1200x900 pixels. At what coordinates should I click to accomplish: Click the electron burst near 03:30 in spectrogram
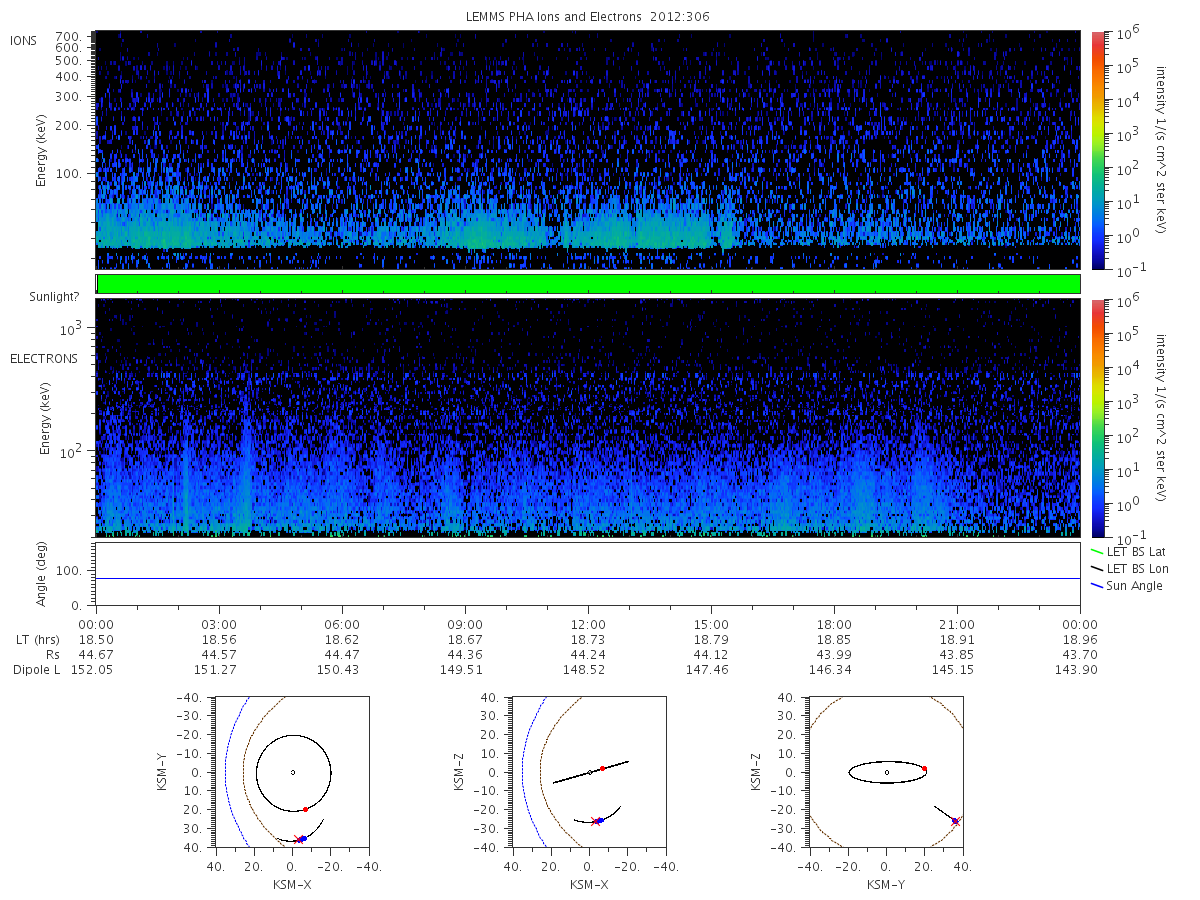pyautogui.click(x=245, y=460)
